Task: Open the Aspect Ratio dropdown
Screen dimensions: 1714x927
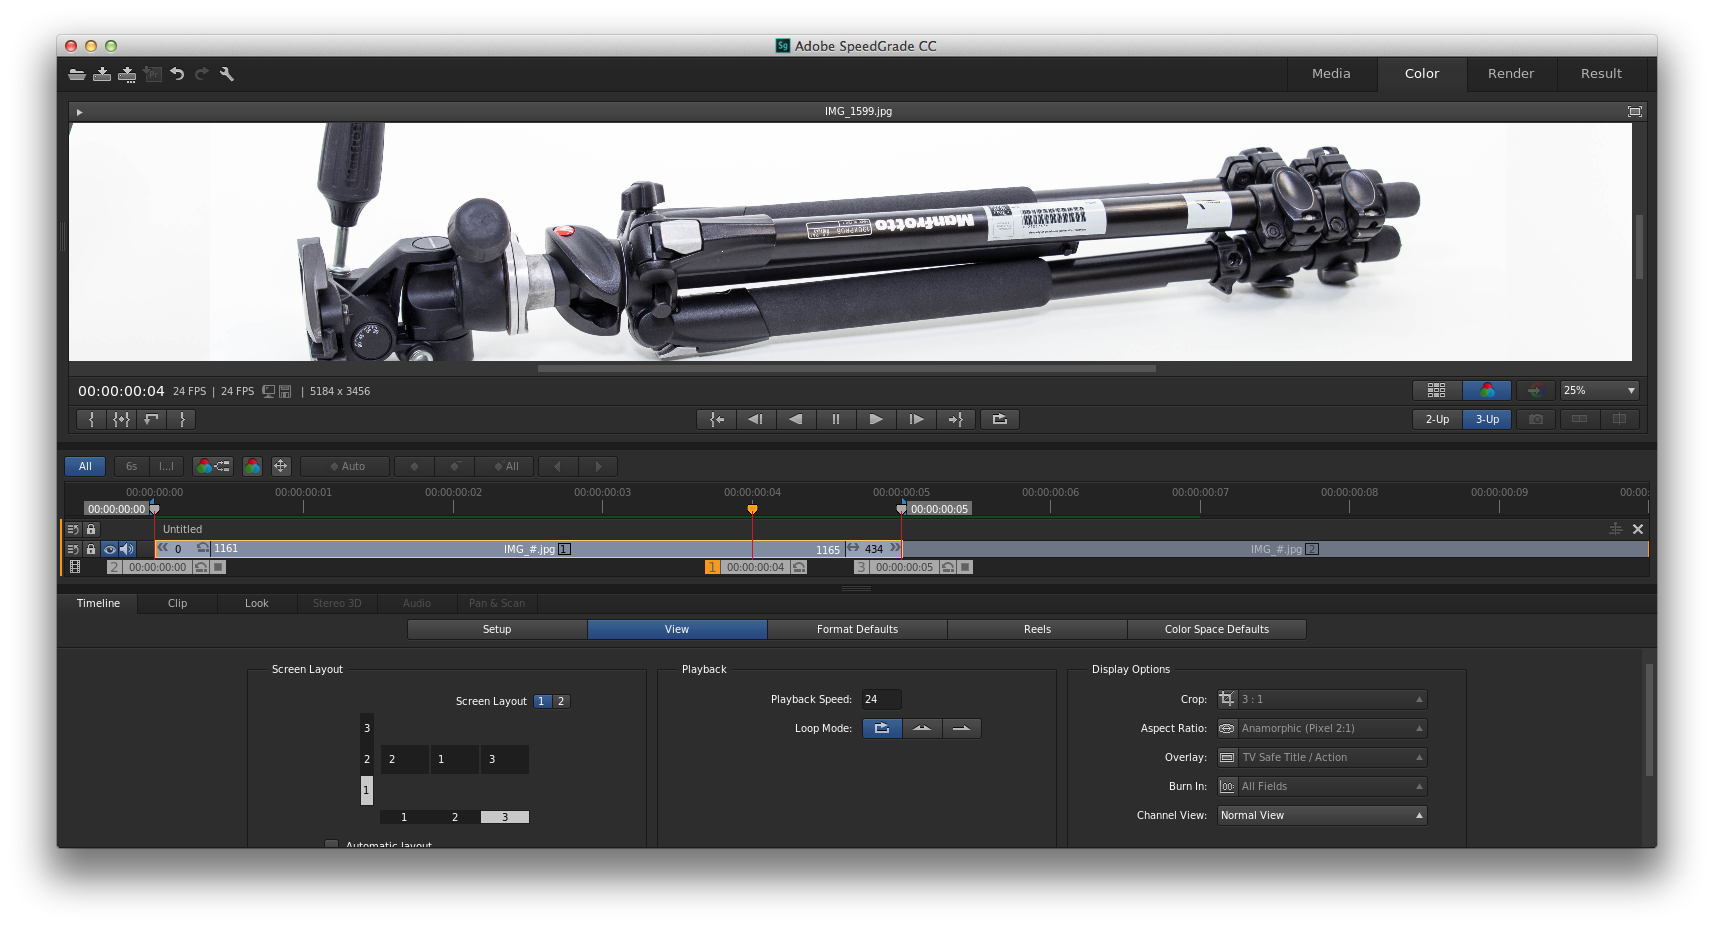Action: coord(1322,728)
